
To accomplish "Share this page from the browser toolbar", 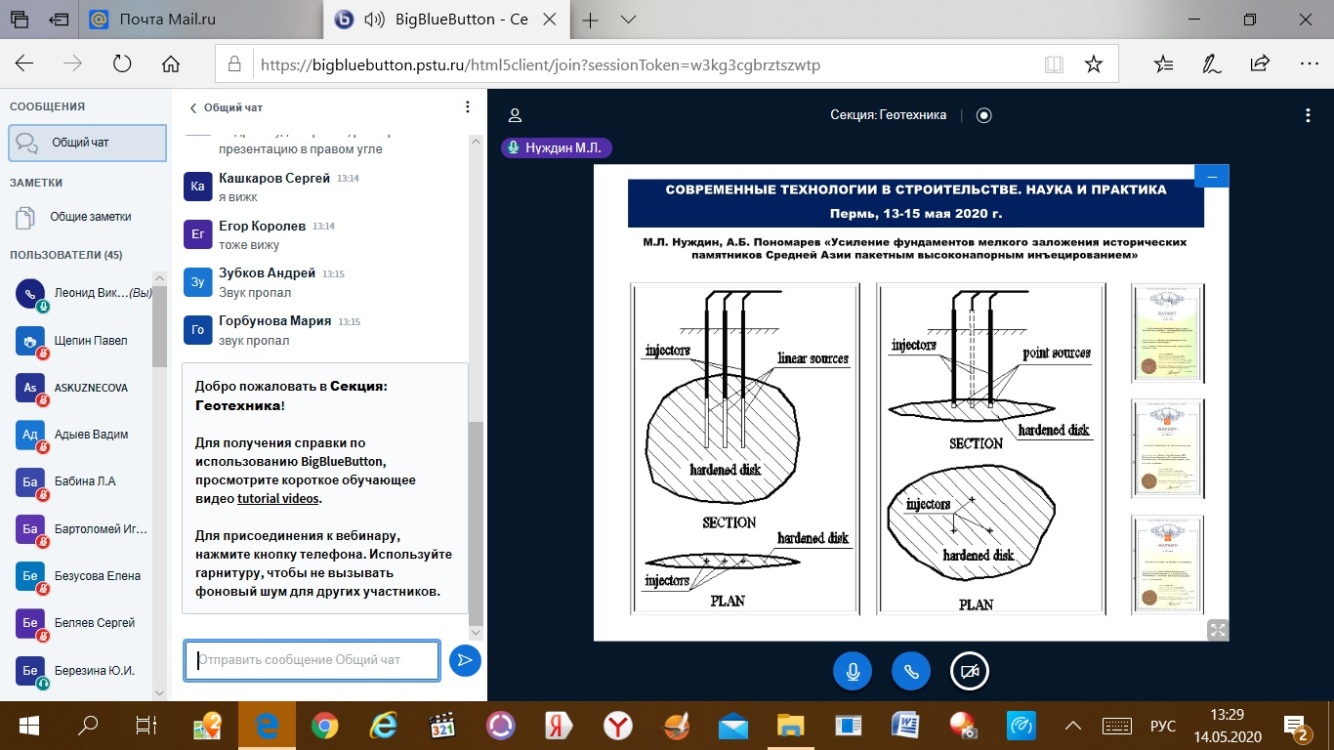I will pyautogui.click(x=1260, y=64).
